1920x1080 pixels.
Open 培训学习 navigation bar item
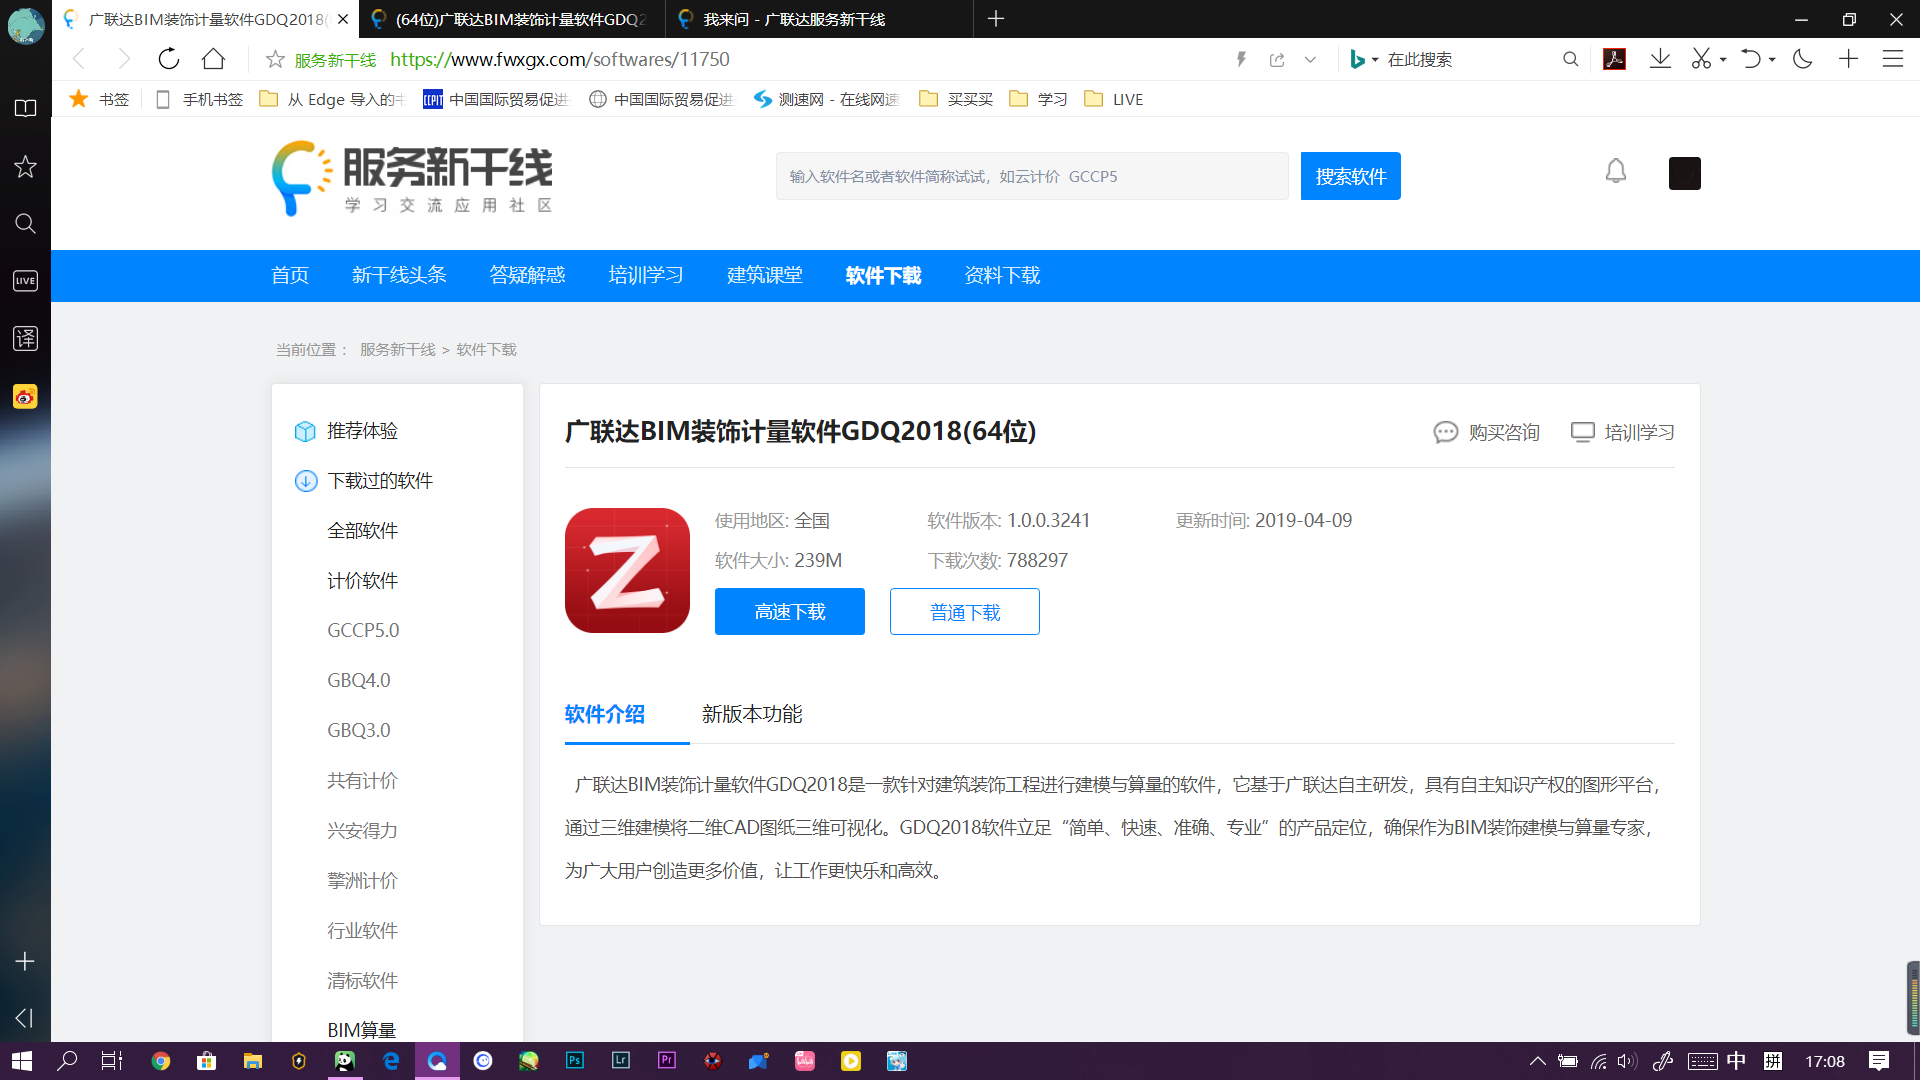[646, 275]
